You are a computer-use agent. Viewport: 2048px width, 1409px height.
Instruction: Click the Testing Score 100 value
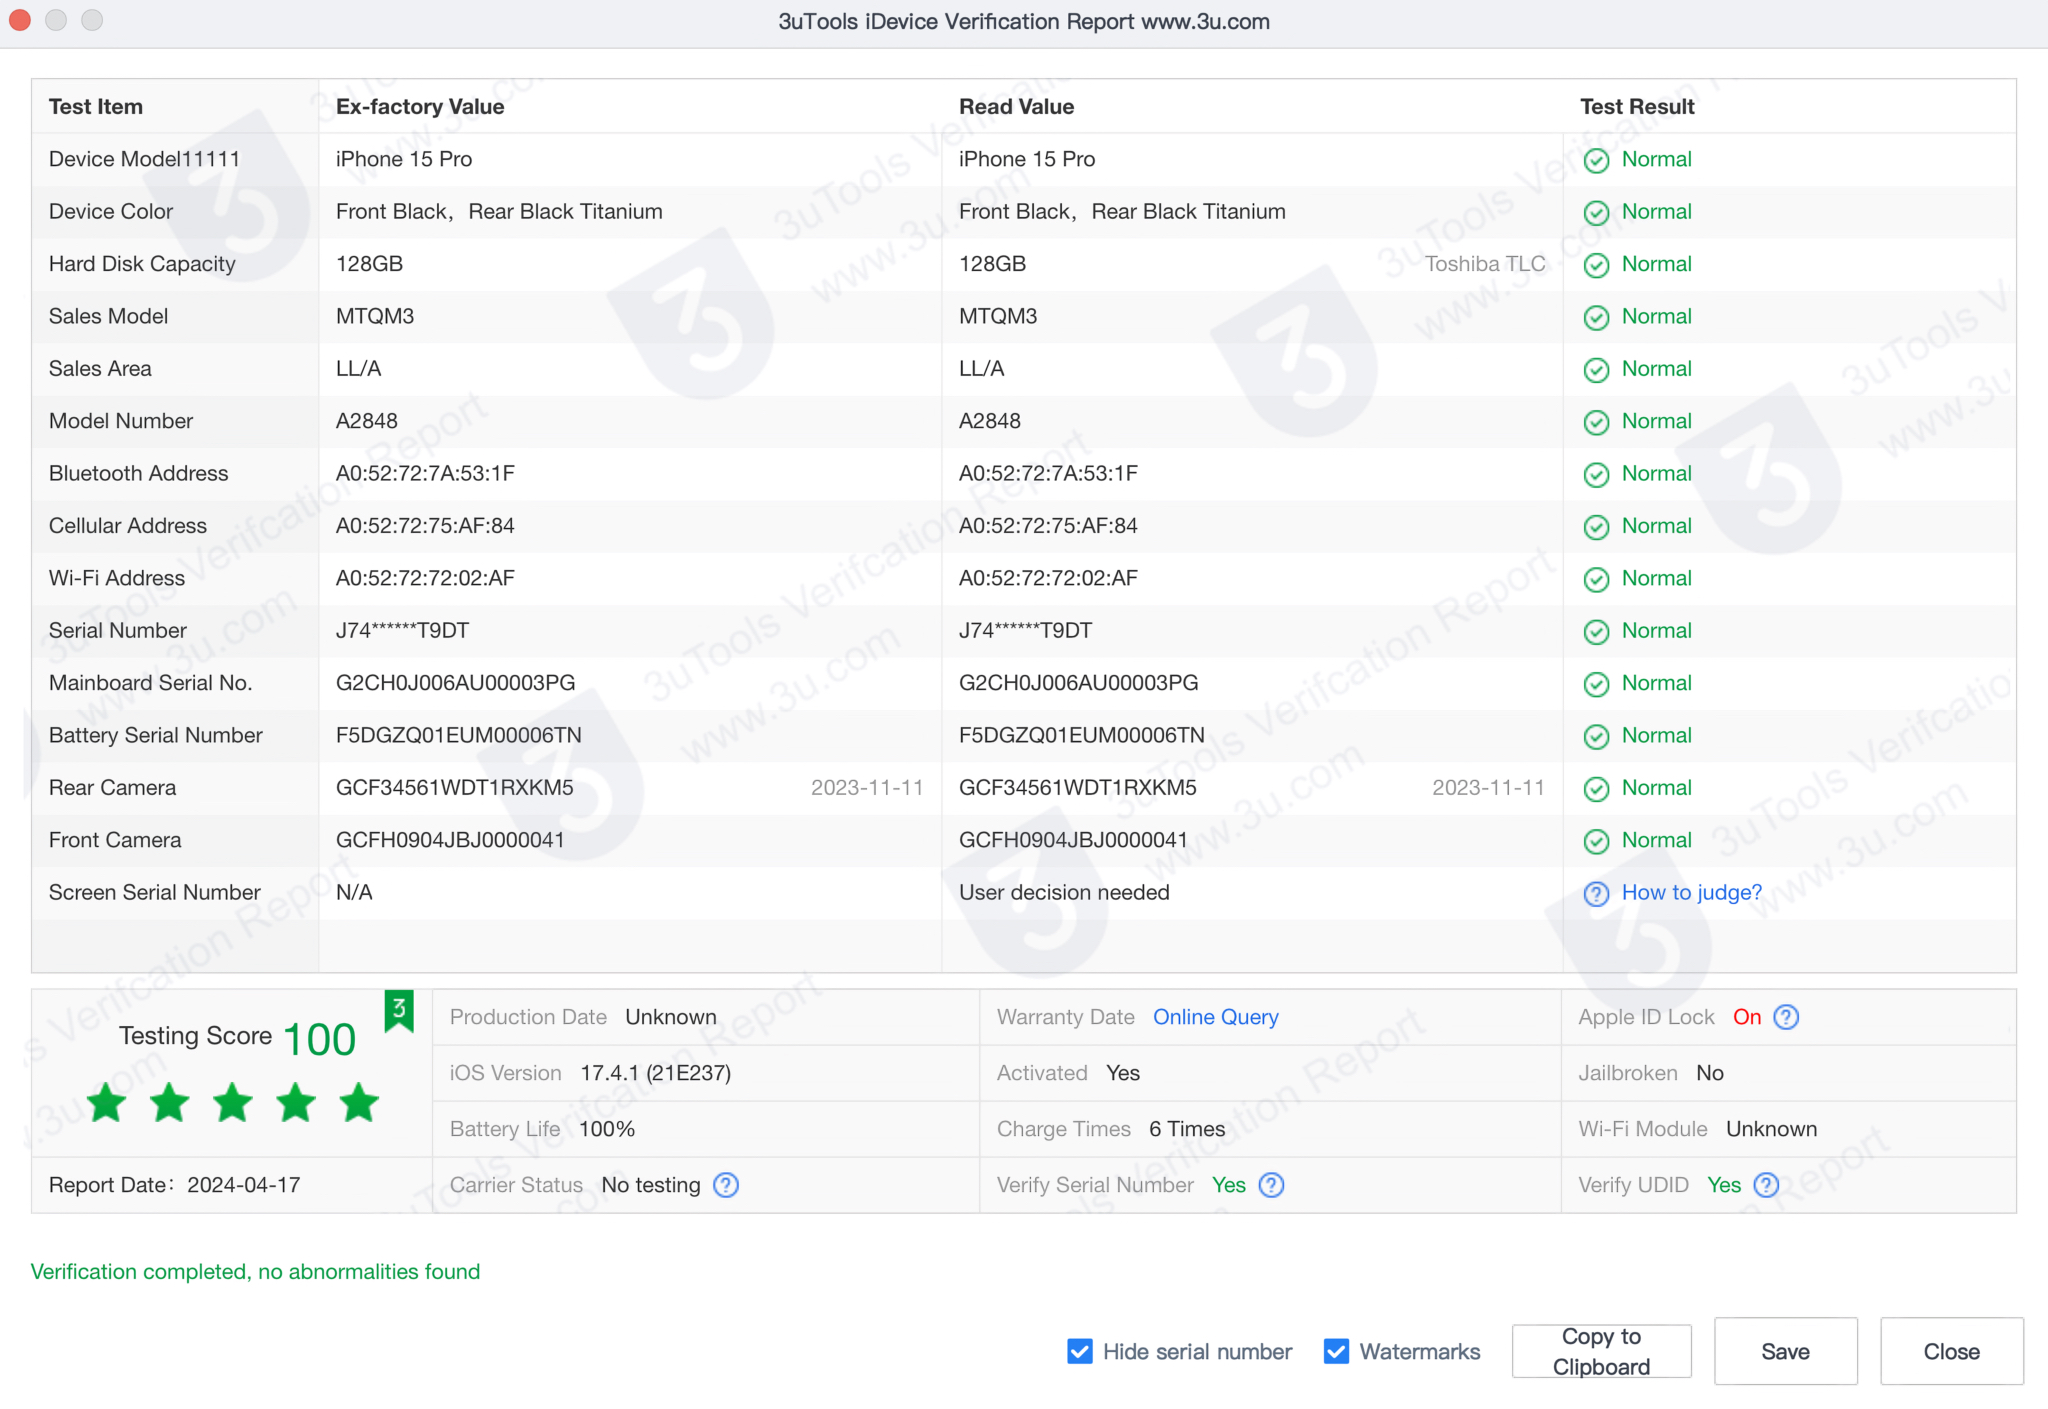pos(320,1040)
